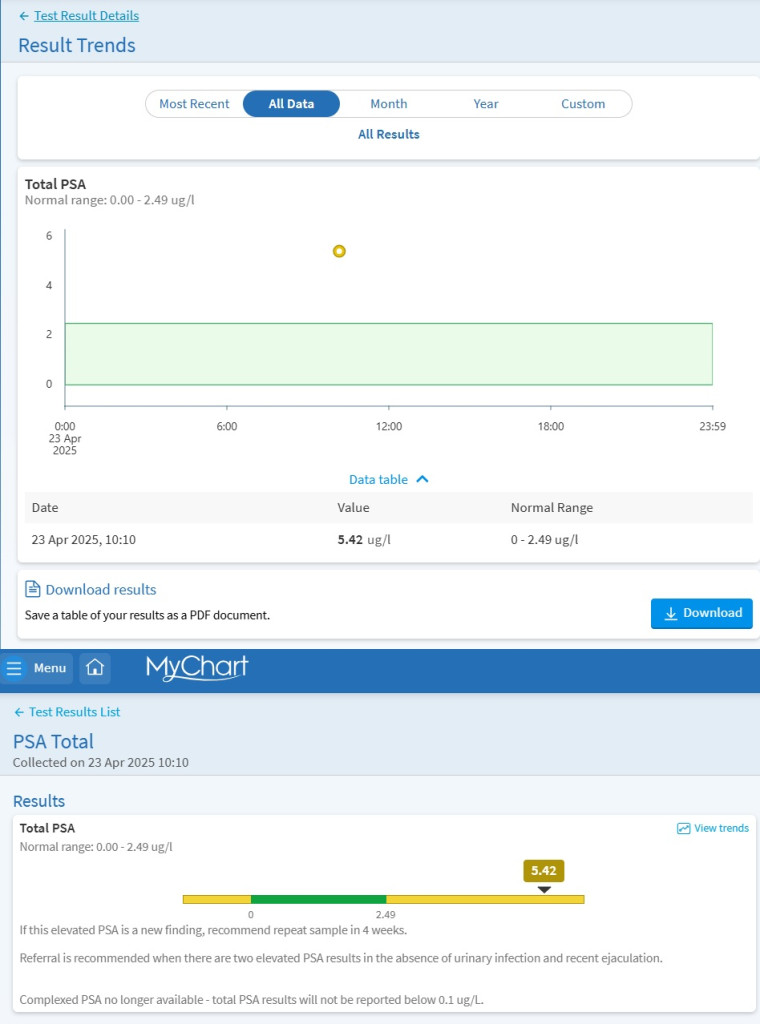
Task: Switch to the Month view
Action: click(x=388, y=104)
